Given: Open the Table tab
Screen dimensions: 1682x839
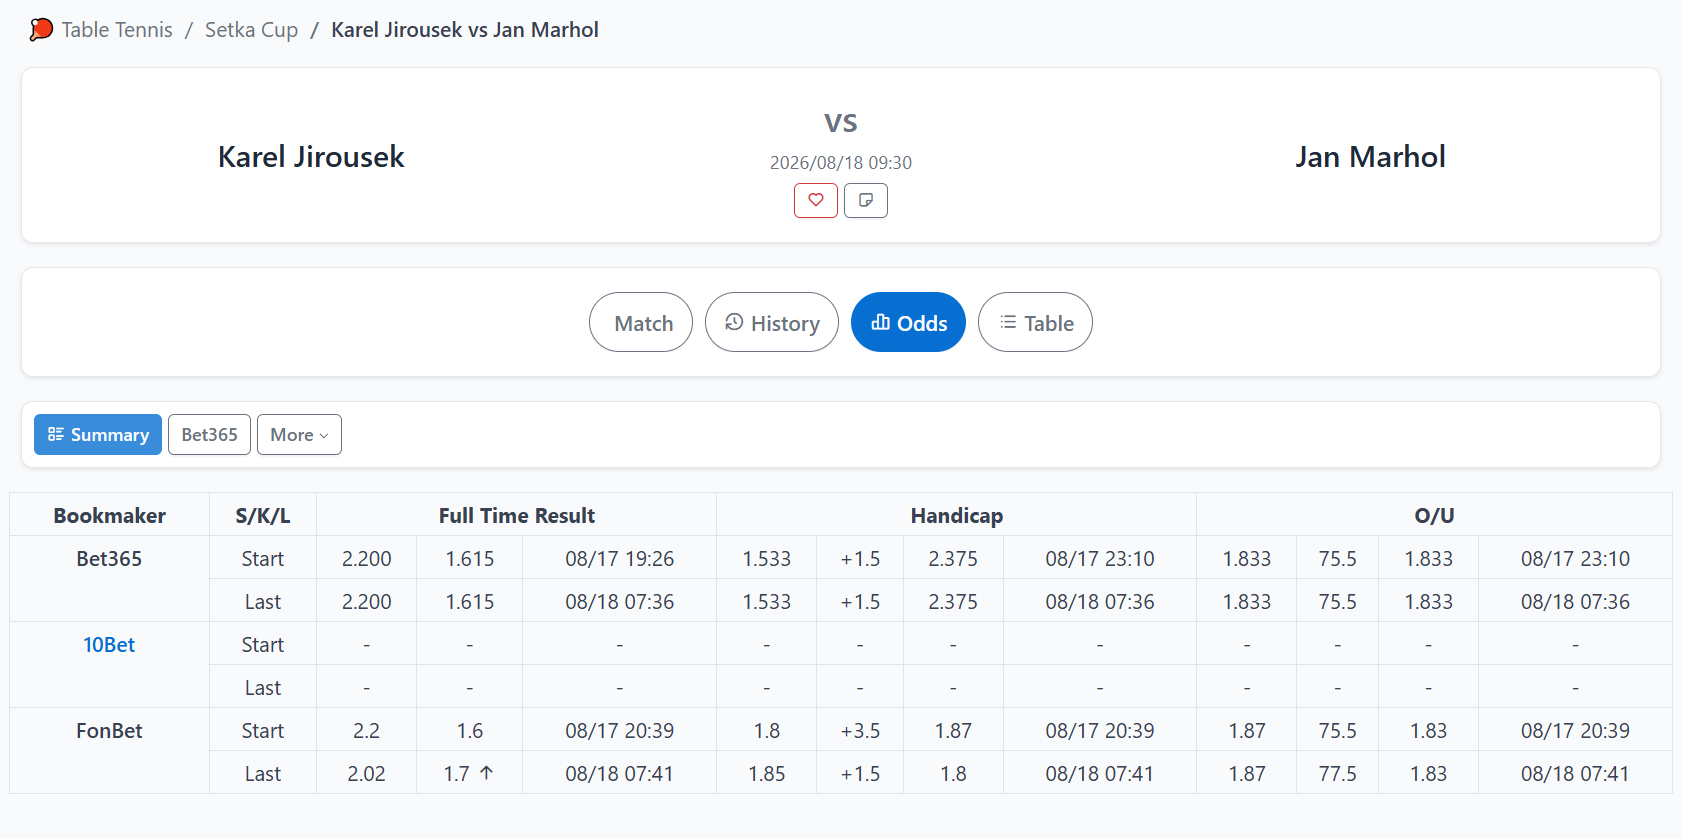Looking at the screenshot, I should (1035, 322).
